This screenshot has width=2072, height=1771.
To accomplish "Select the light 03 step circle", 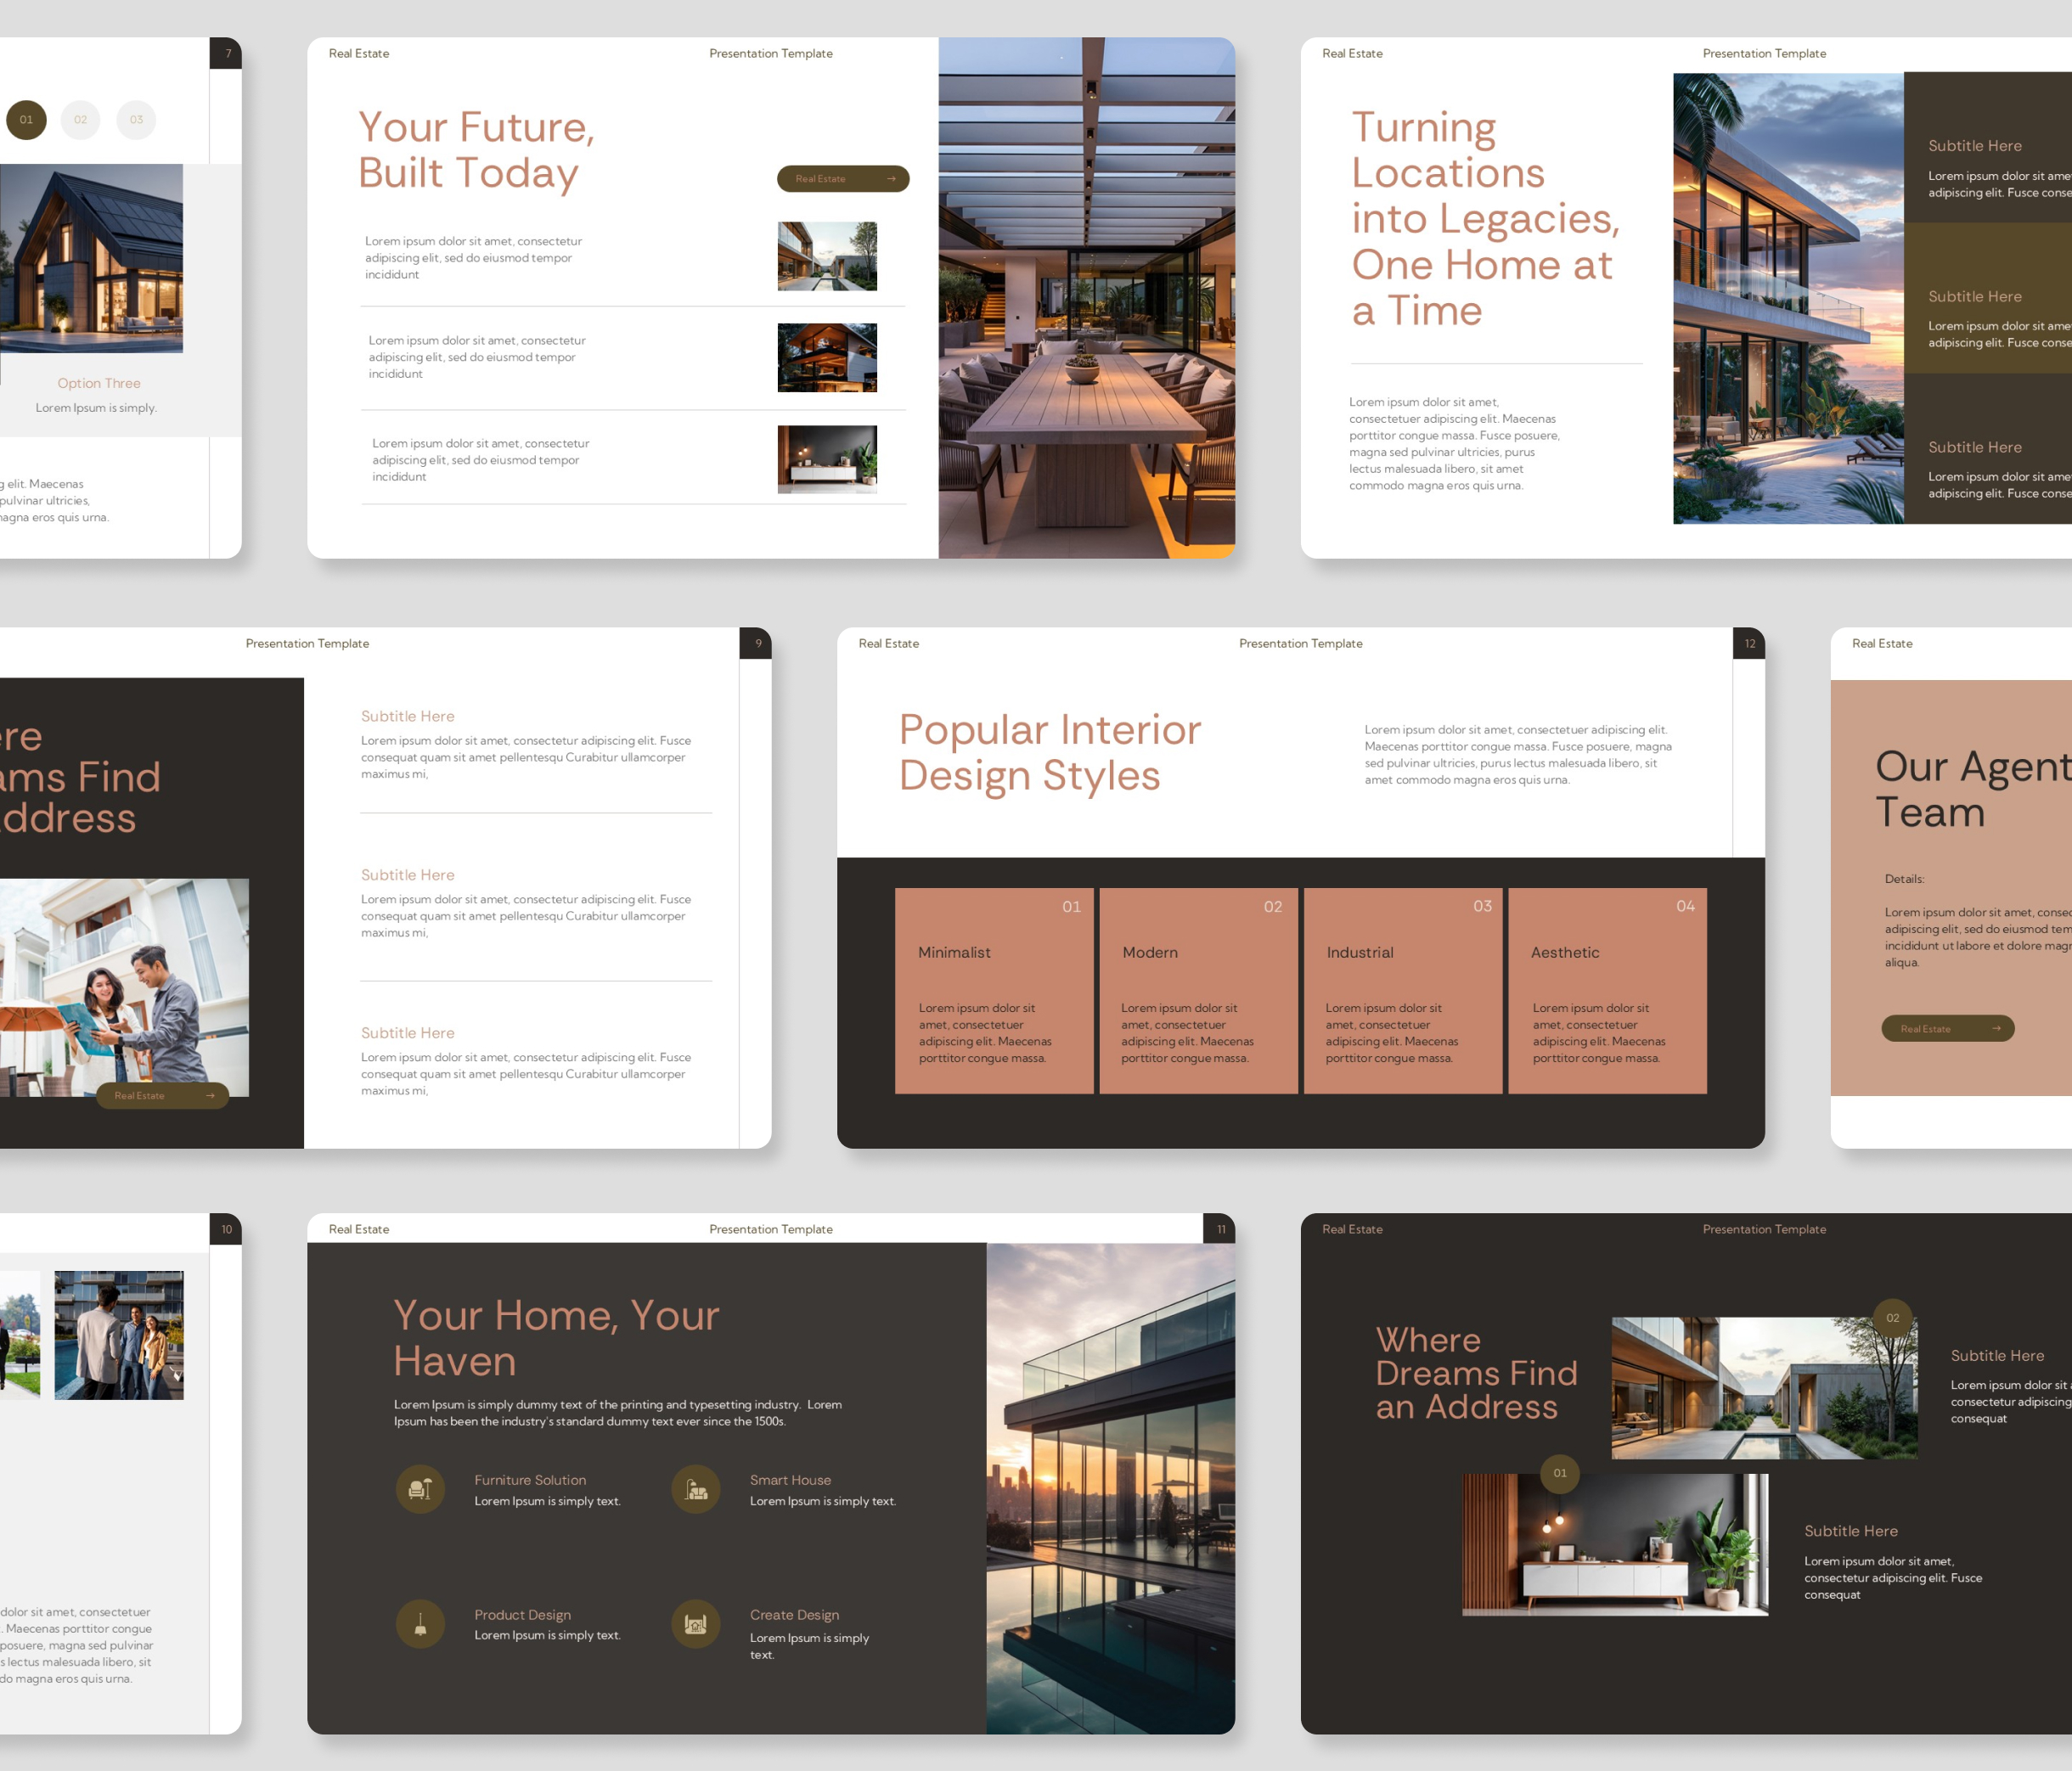I will point(136,120).
